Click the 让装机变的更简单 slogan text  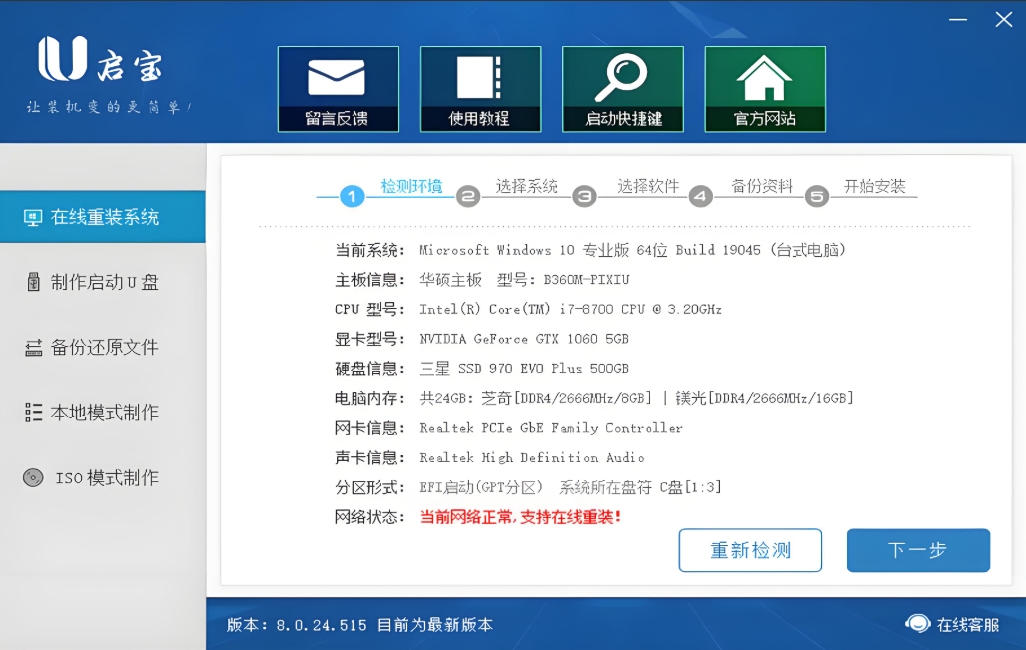click(108, 107)
